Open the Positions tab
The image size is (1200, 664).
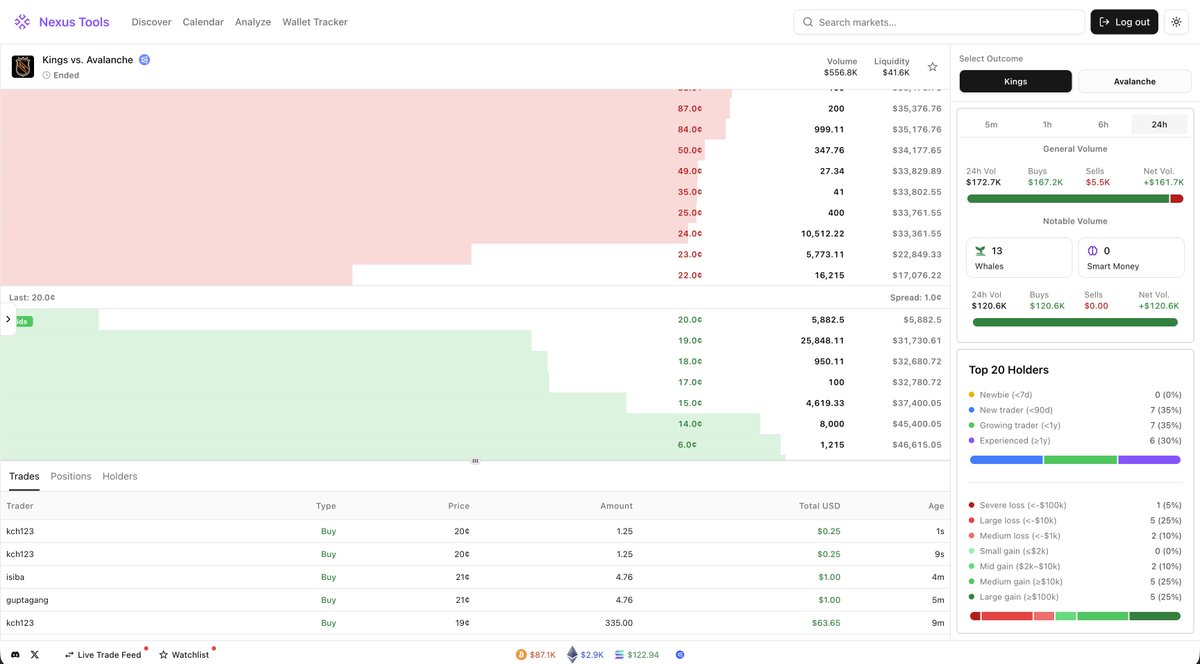pos(71,477)
